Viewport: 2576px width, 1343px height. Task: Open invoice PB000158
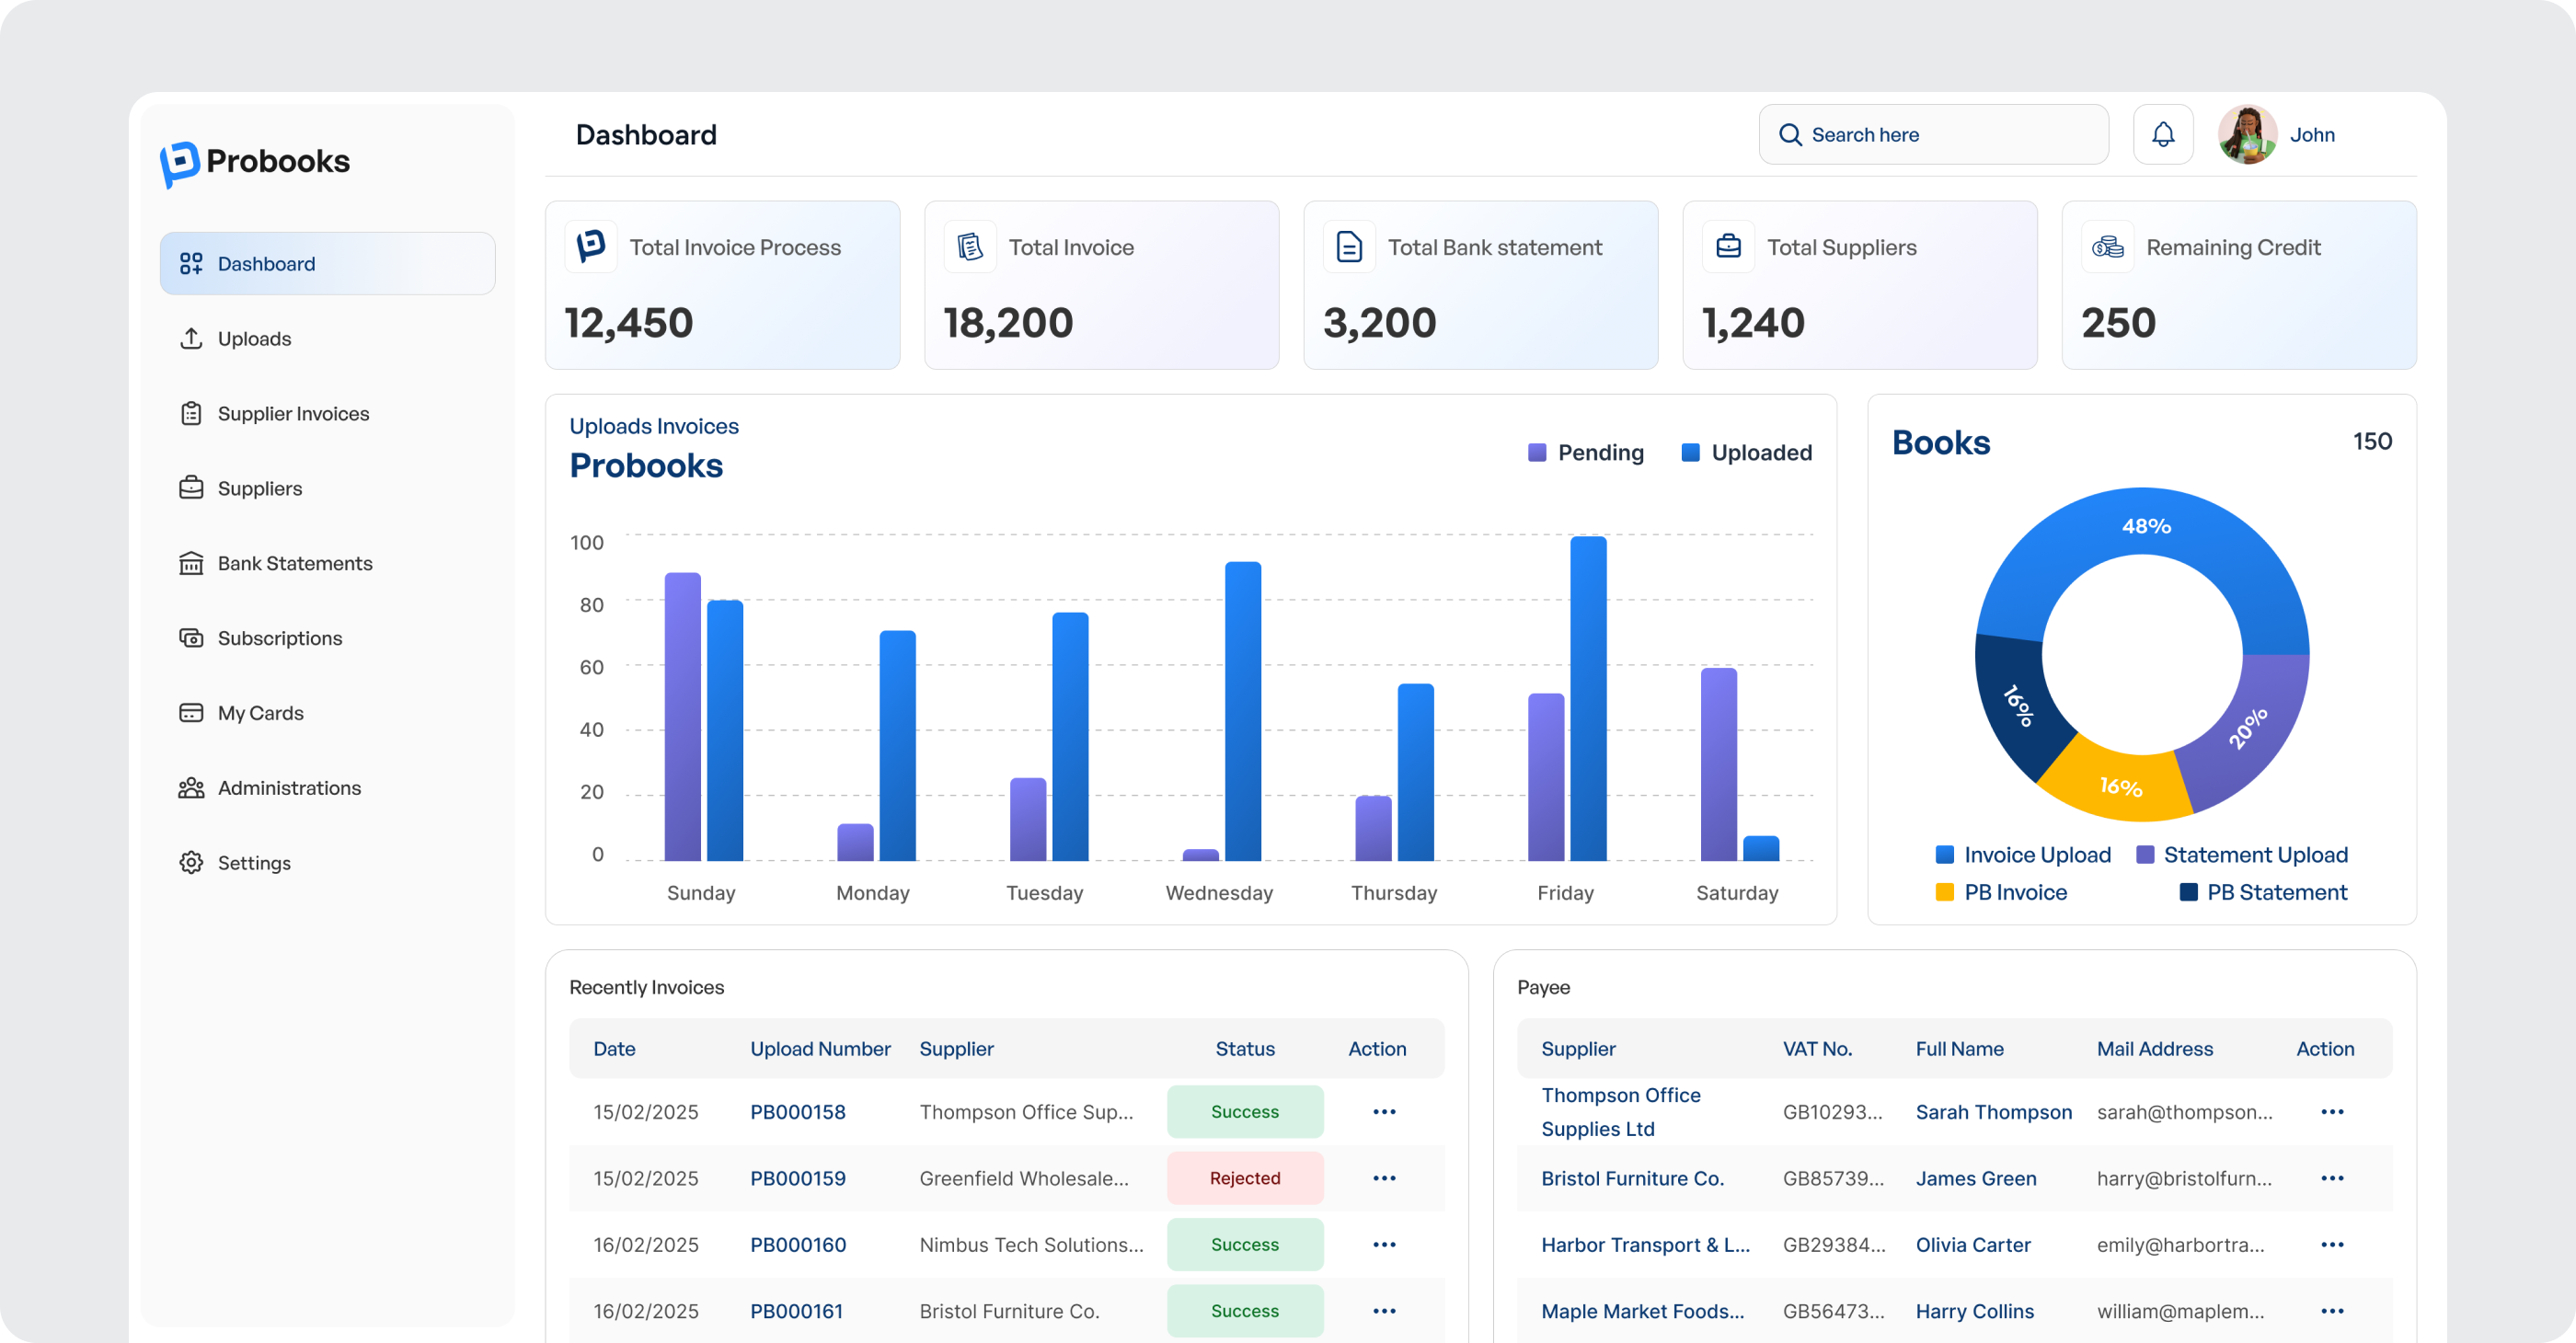click(797, 1111)
